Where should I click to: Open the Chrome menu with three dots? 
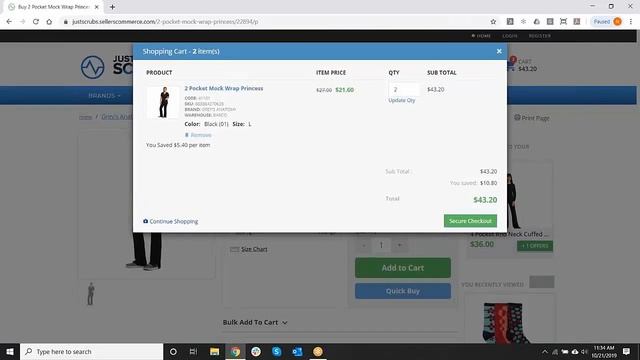click(x=631, y=22)
